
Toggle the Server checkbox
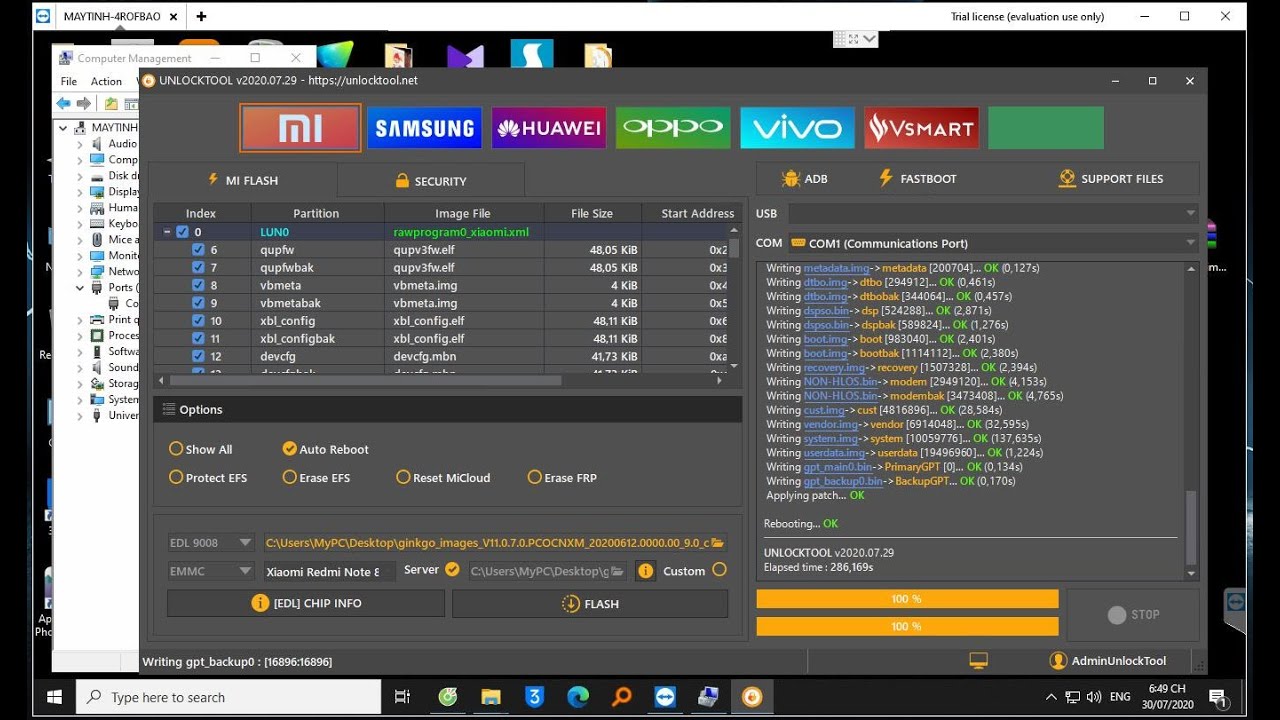click(452, 570)
